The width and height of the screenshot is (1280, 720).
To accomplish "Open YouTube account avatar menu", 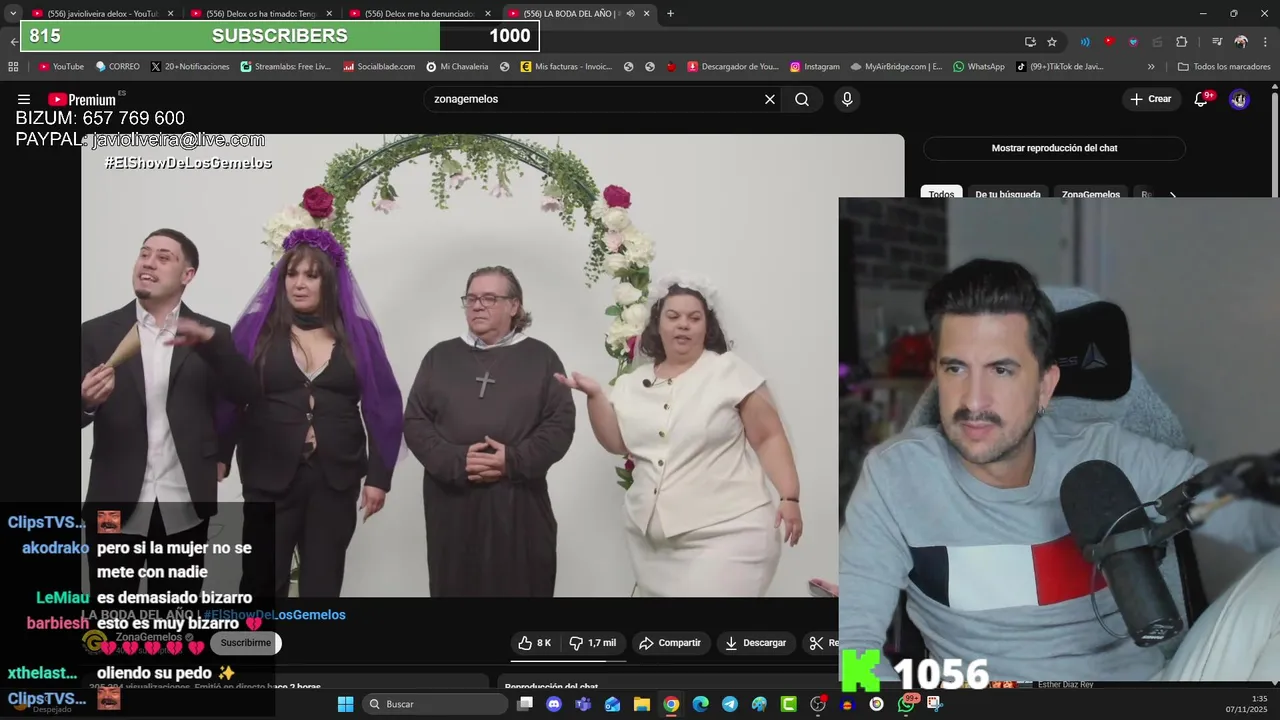I will point(1239,99).
